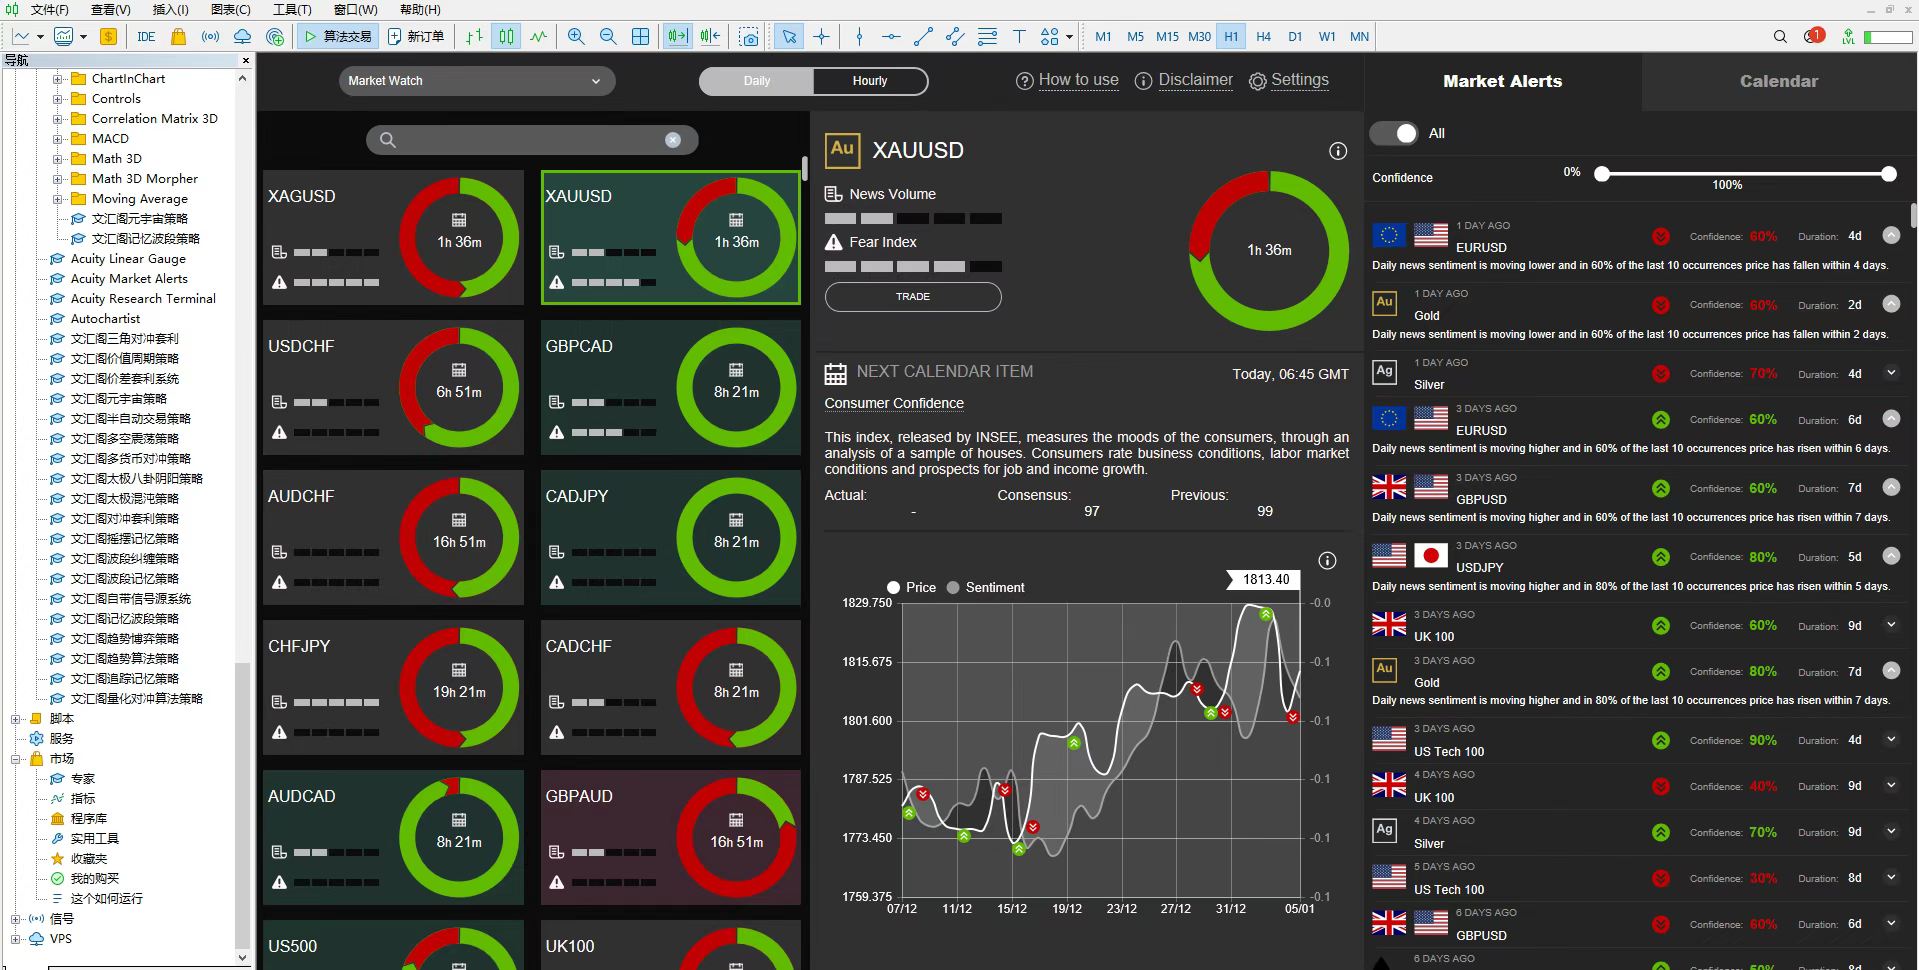Switch view to Hourly
The height and width of the screenshot is (970, 1919).
[x=869, y=81]
